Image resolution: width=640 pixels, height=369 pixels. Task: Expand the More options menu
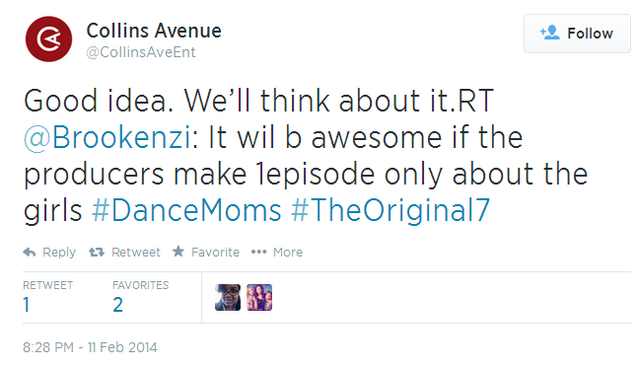pyautogui.click(x=288, y=252)
